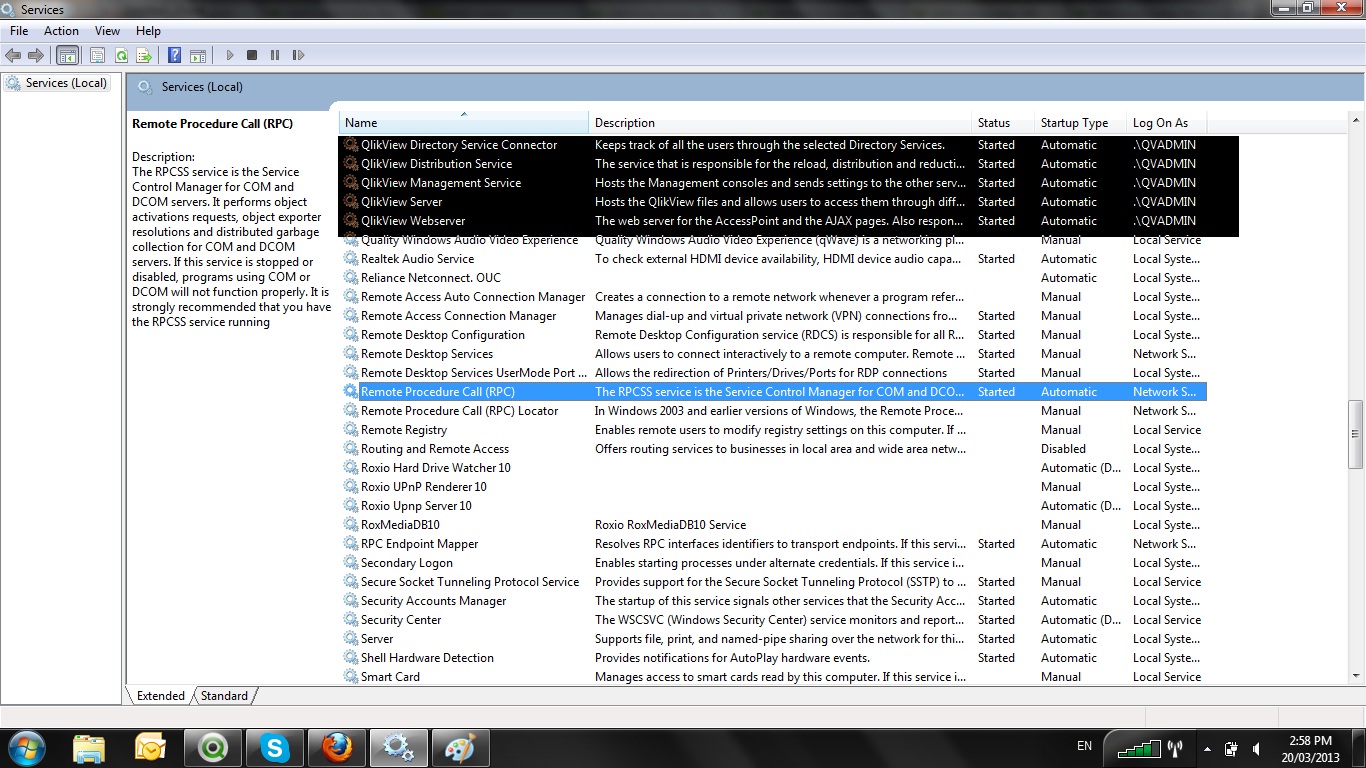Viewport: 1366px width, 768px height.
Task: Select RPC Endpoint Mapper service
Action: tap(773, 544)
